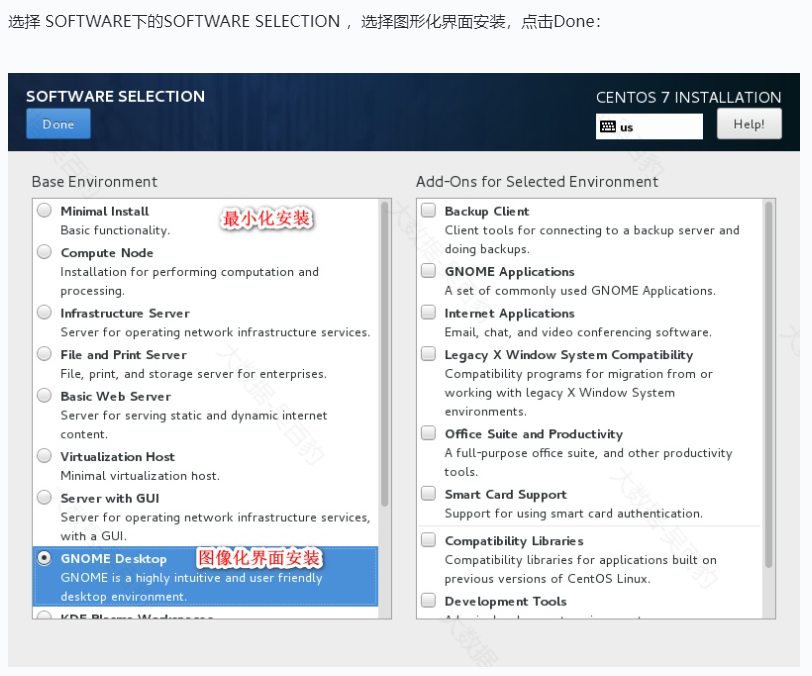Select the GNOME Desktop radio button
Image resolution: width=812 pixels, height=676 pixels.
tap(45, 558)
